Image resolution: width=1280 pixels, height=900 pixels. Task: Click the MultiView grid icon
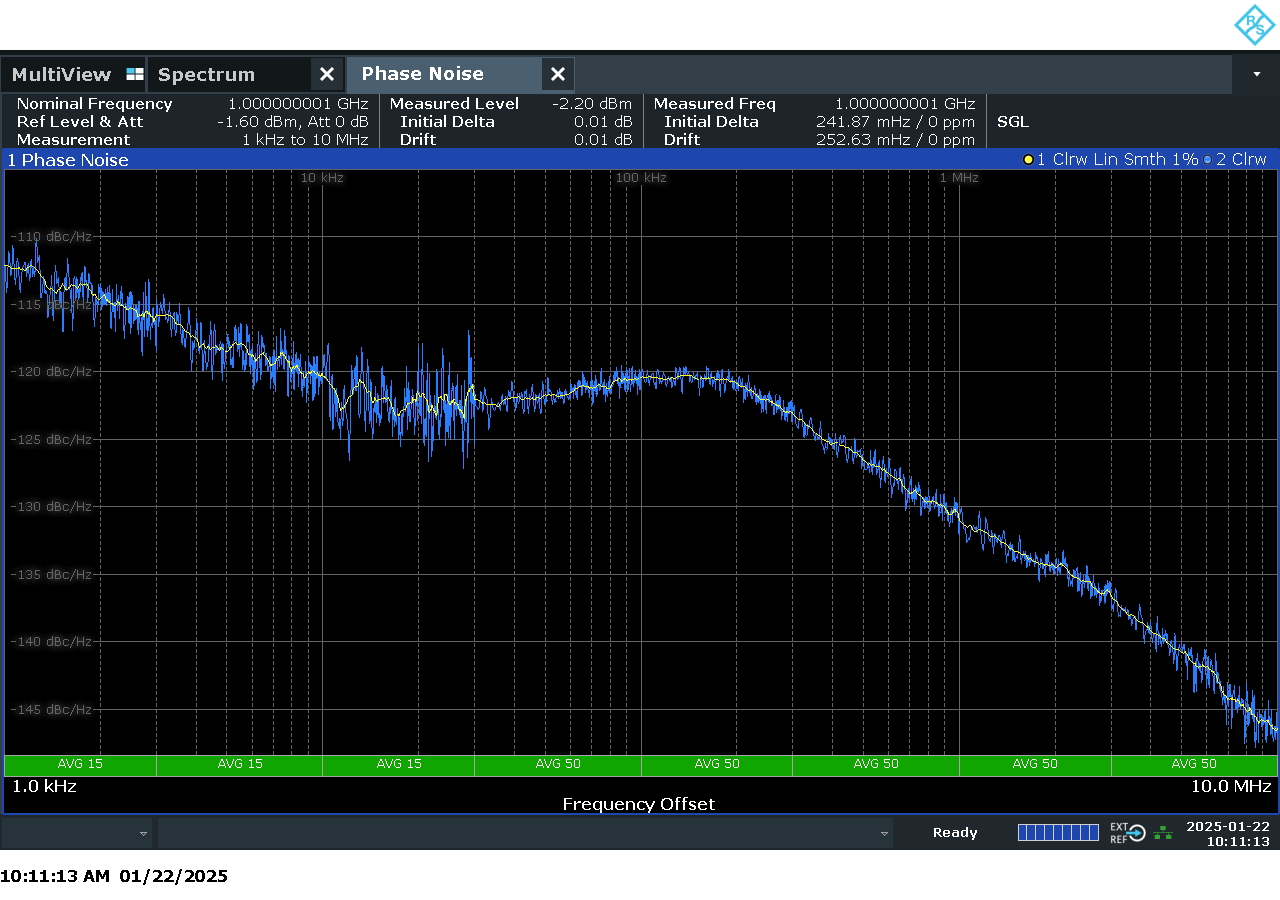[135, 74]
